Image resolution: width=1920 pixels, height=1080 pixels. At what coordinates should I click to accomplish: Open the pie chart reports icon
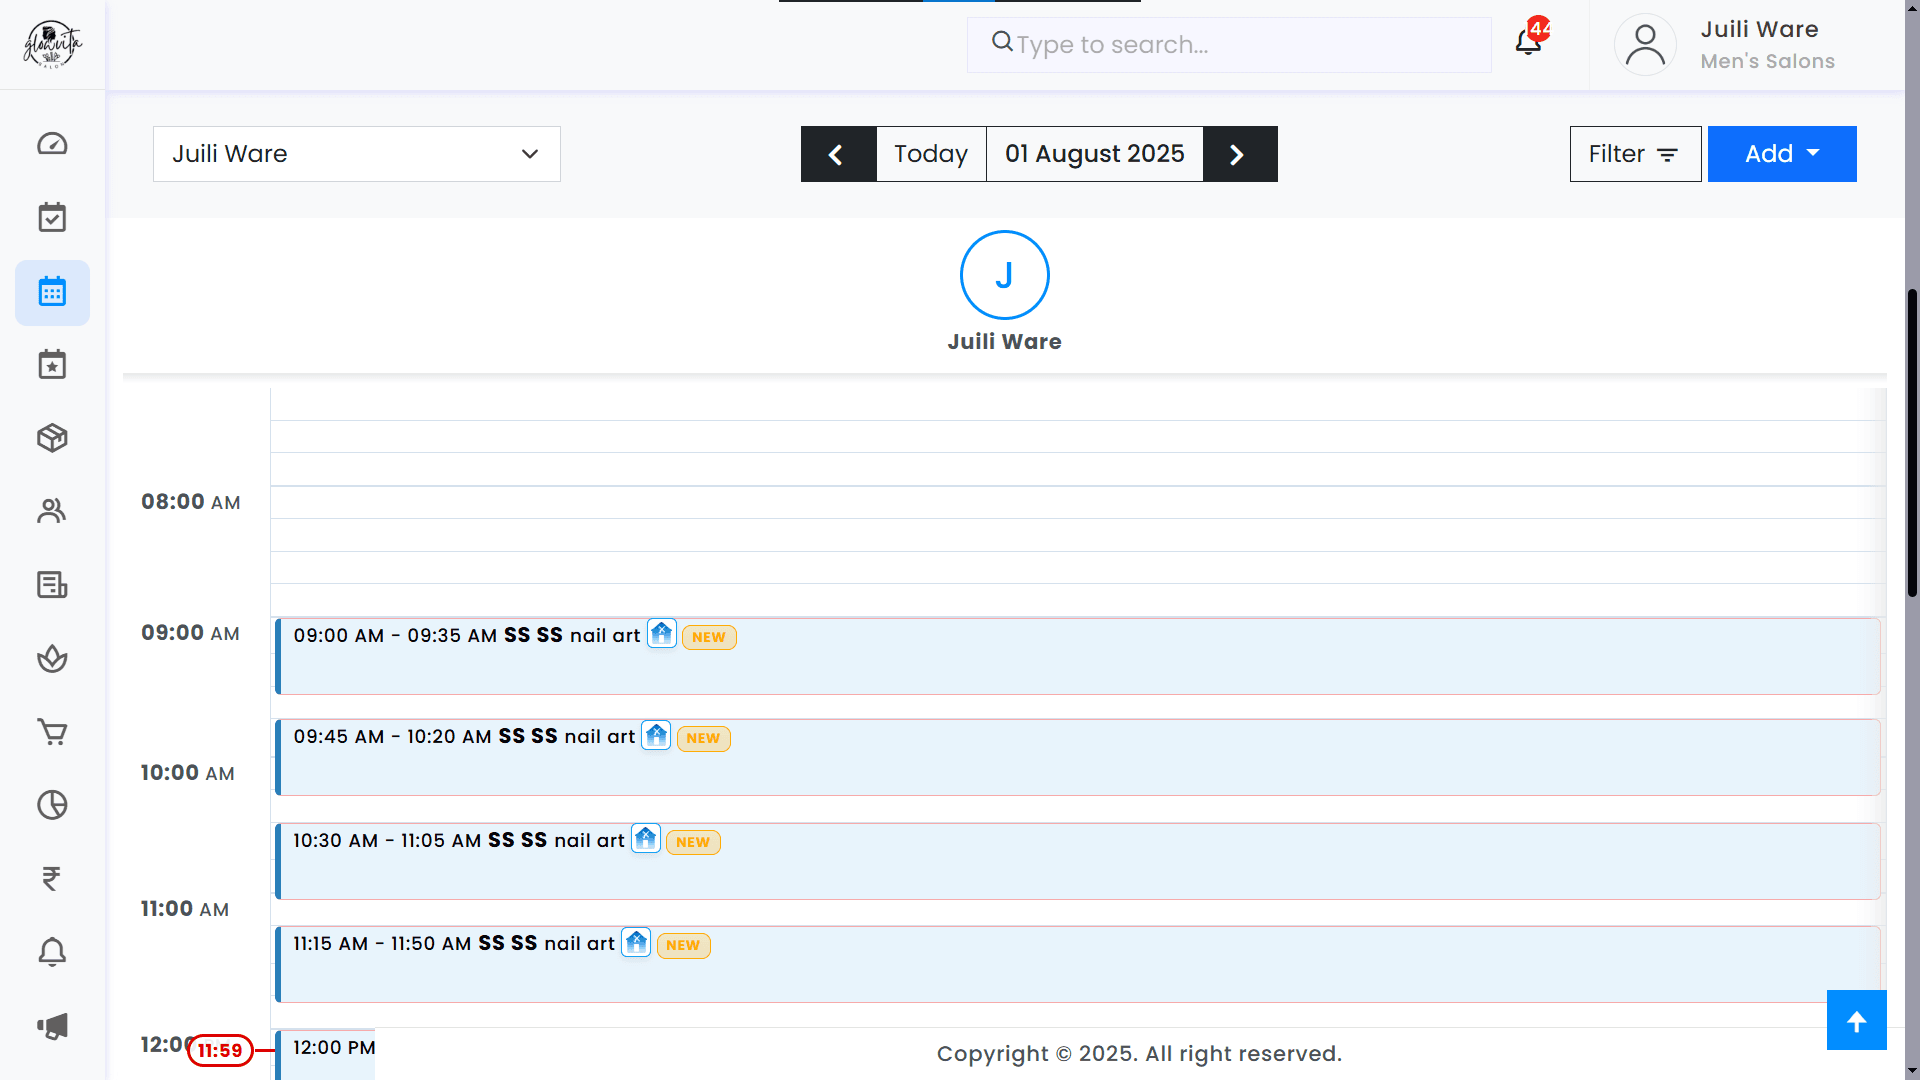pyautogui.click(x=52, y=805)
